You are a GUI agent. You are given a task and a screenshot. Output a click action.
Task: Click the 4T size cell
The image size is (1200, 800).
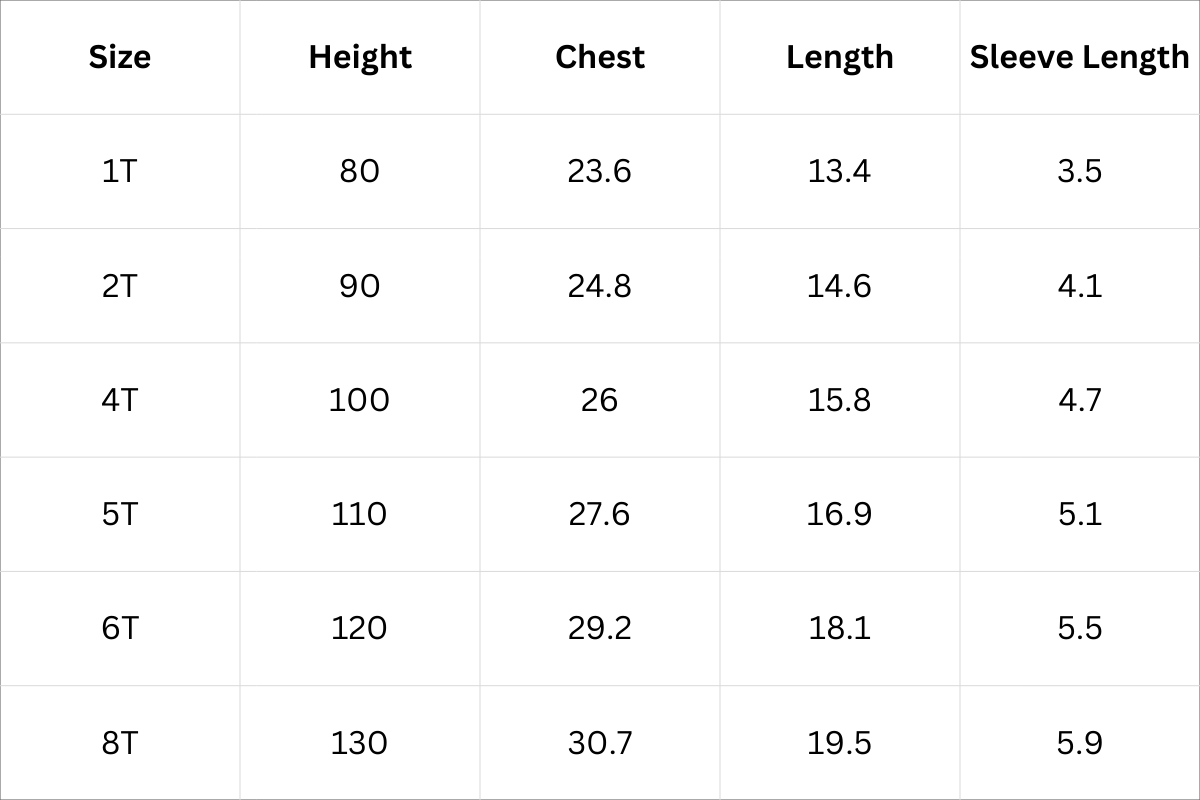[x=120, y=400]
